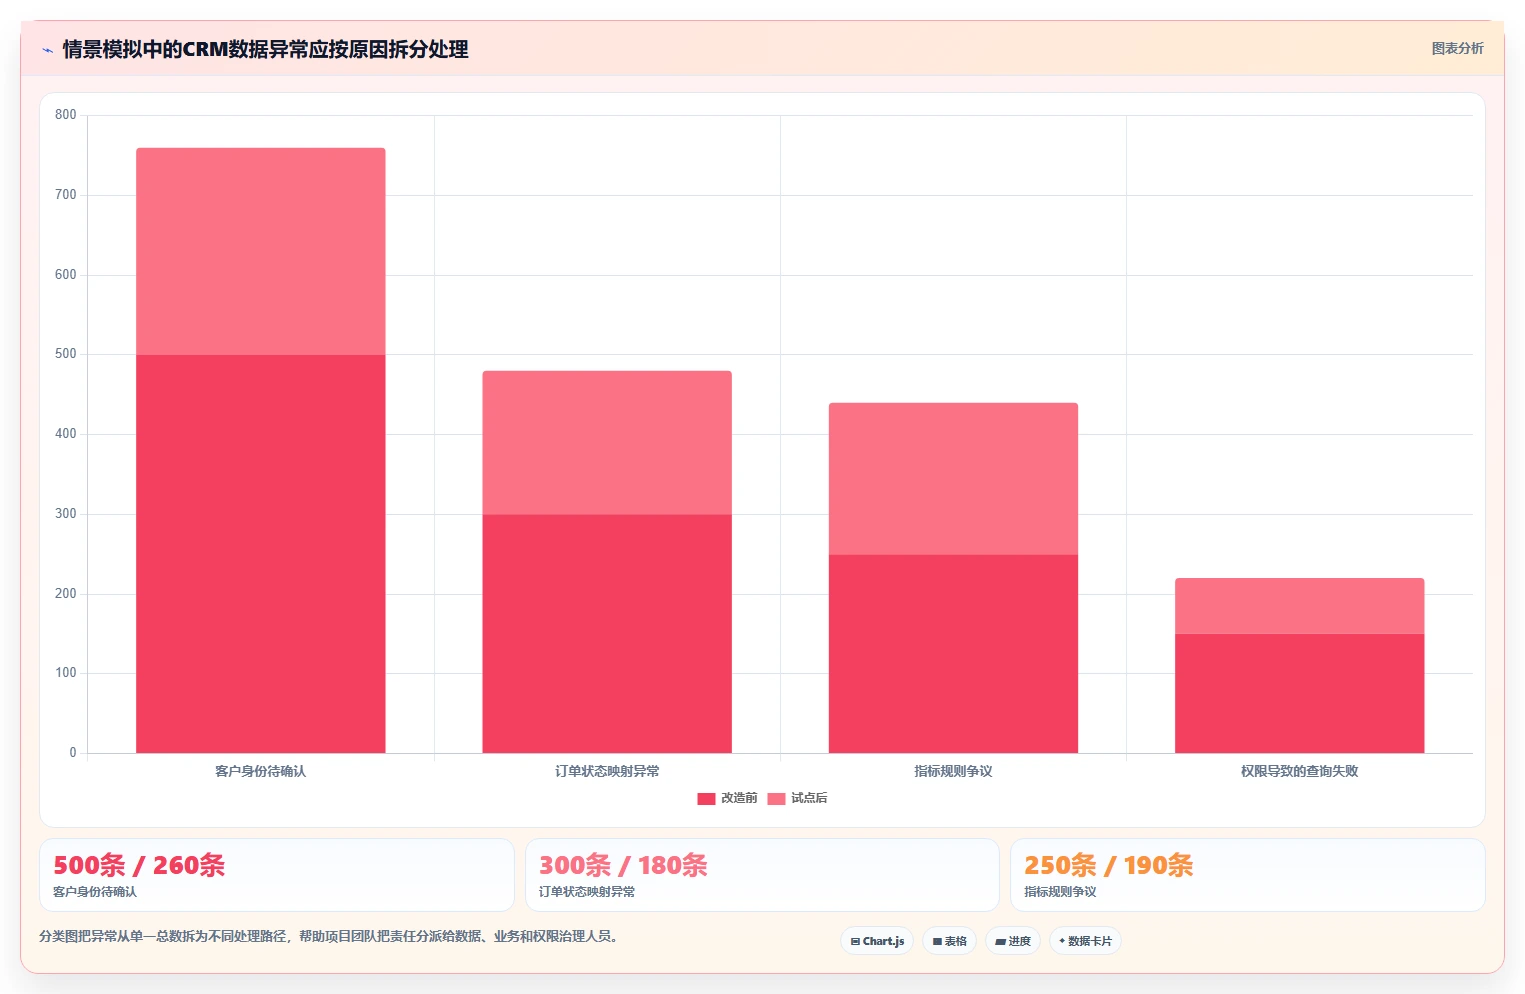The height and width of the screenshot is (994, 1525).
Task: Click the 试点后 bar segment for 权限导致的查询失败
Action: 1299,606
